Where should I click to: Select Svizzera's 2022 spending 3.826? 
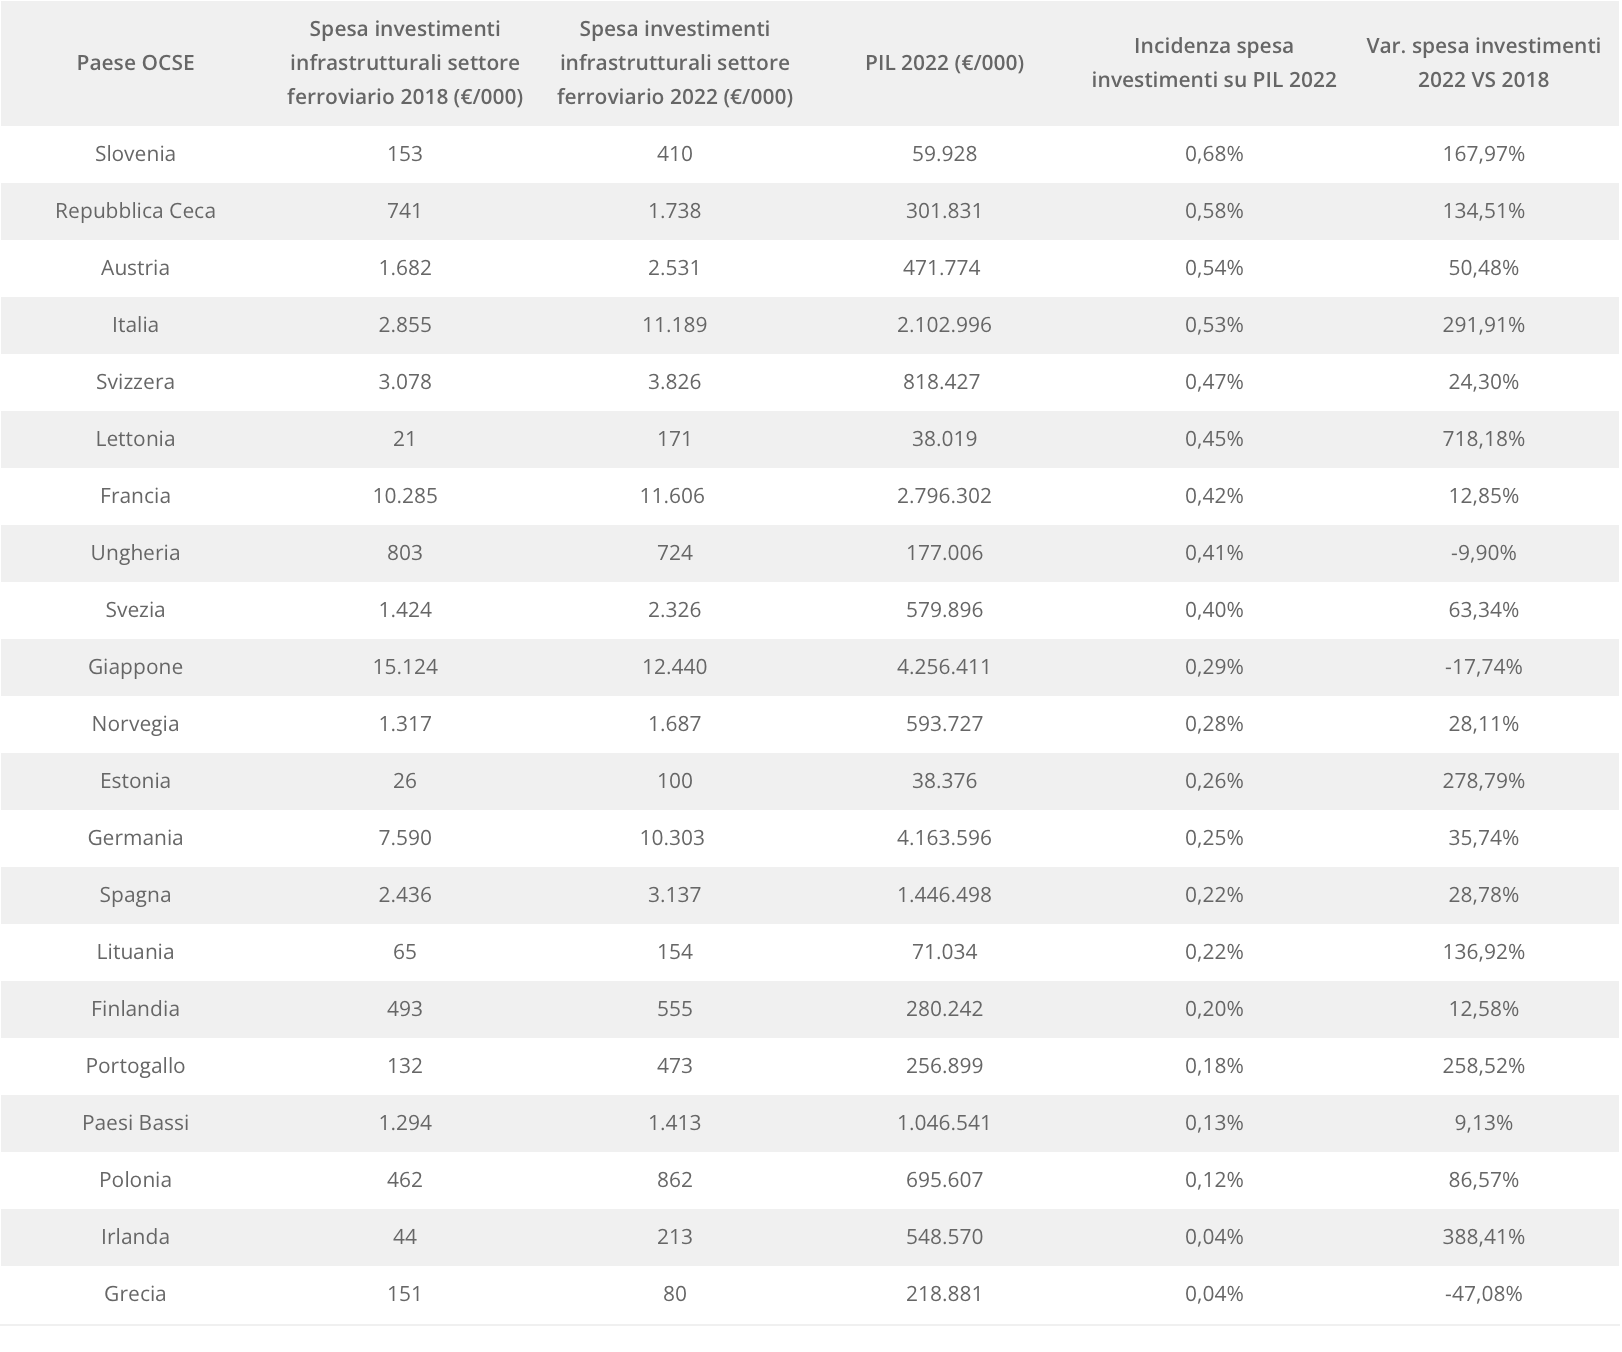click(x=674, y=382)
